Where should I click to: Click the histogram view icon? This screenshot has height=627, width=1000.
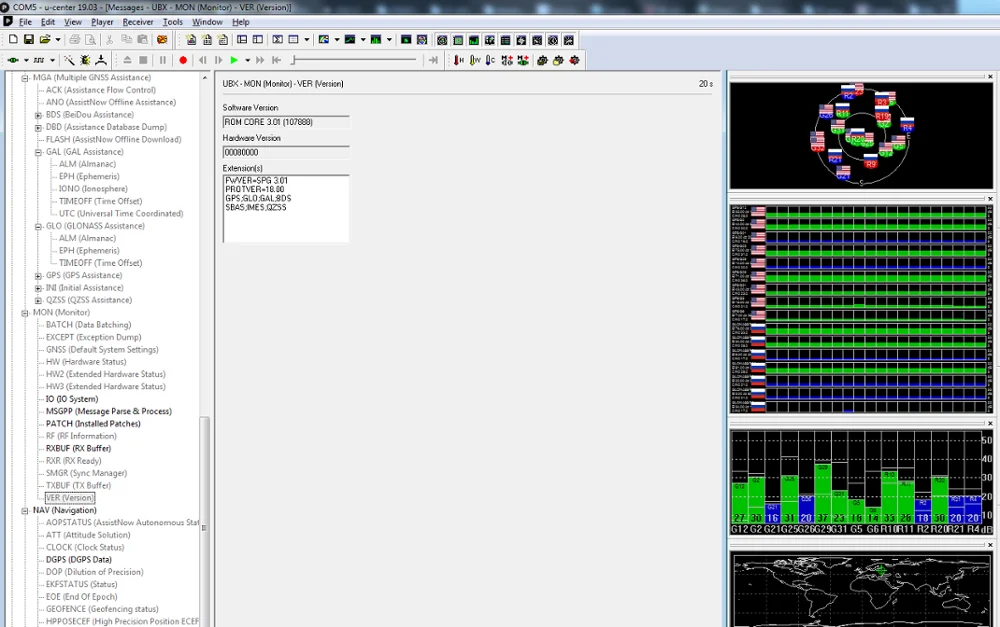point(376,40)
